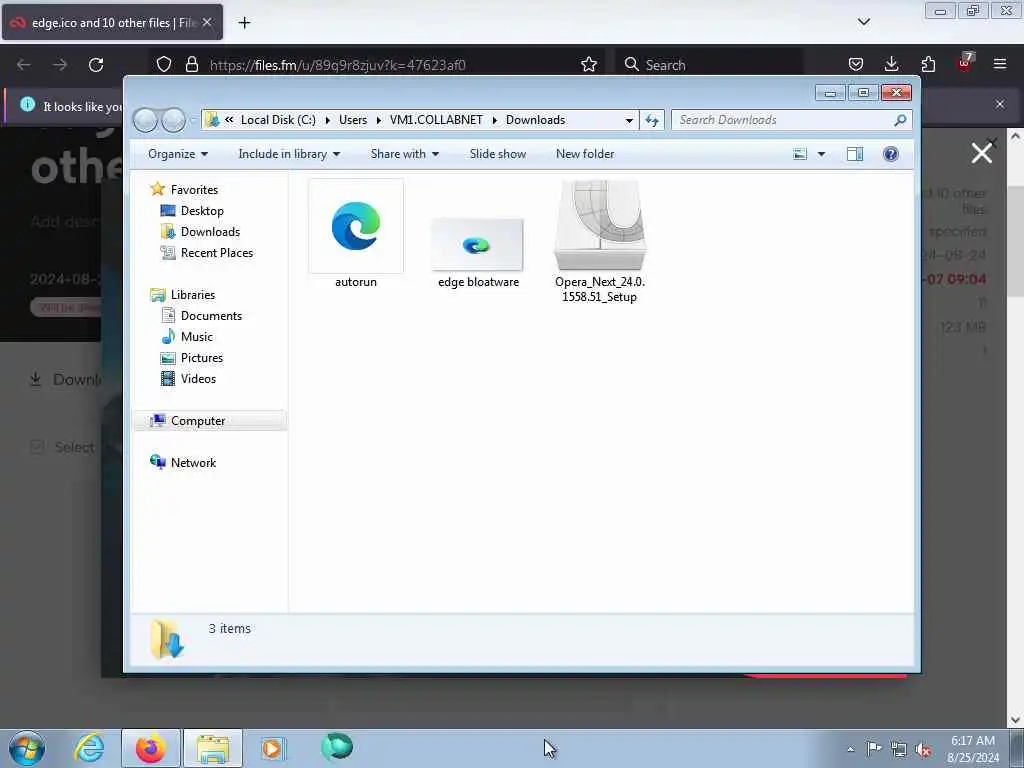The width and height of the screenshot is (1024, 768).
Task: Open the Firefox downloads panel
Action: coord(891,65)
